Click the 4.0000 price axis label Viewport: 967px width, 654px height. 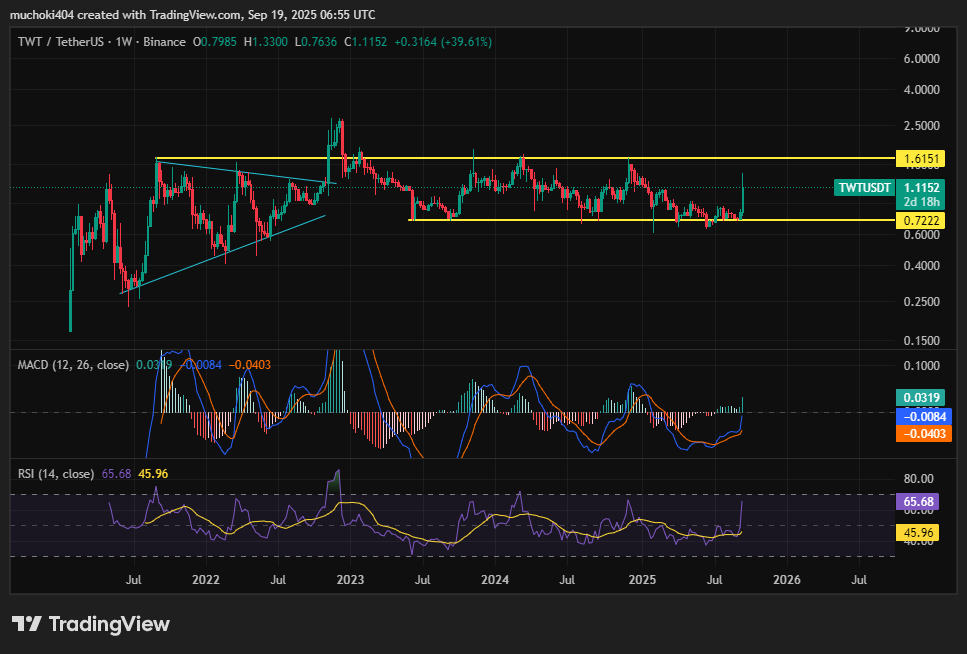click(921, 89)
